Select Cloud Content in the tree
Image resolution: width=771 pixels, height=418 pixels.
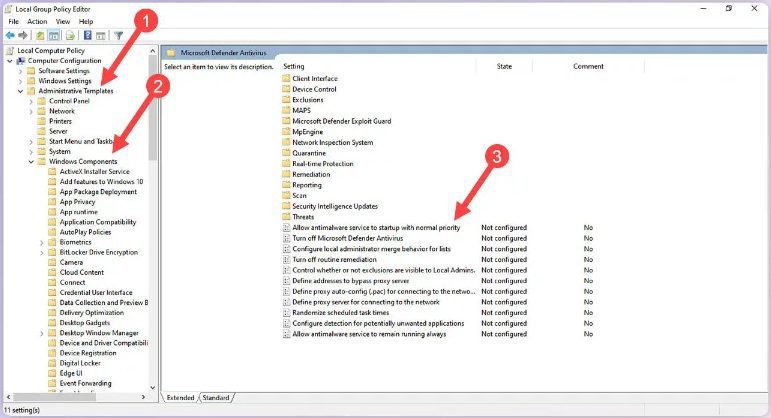pos(82,272)
